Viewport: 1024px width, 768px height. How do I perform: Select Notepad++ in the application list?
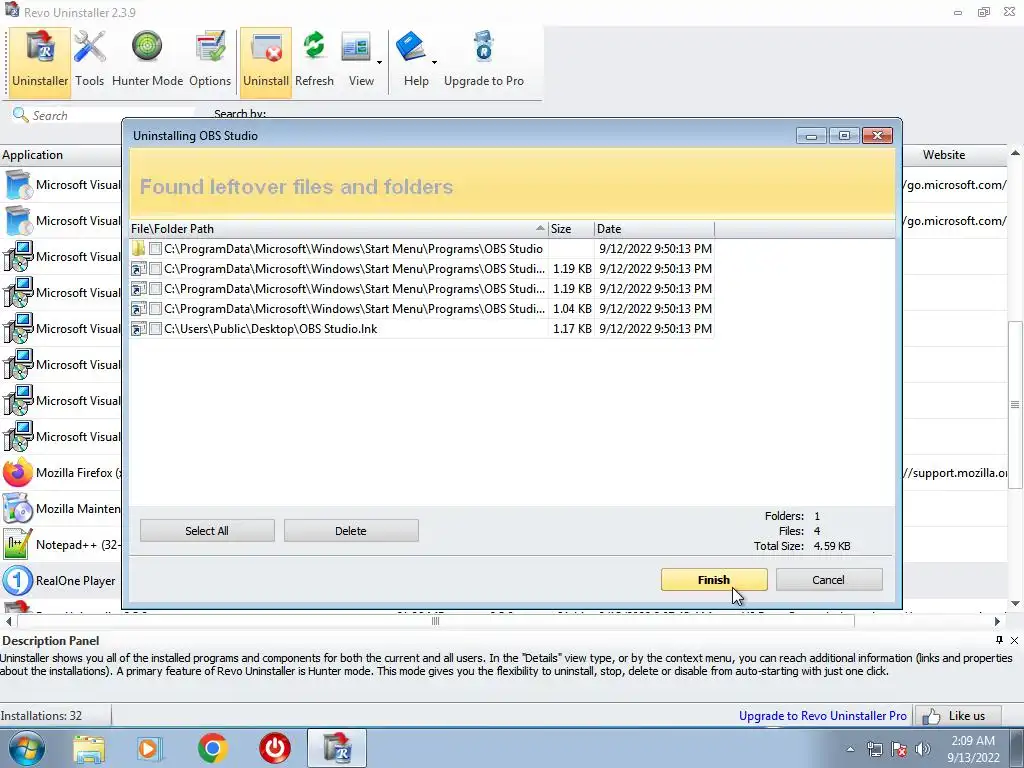click(x=61, y=545)
